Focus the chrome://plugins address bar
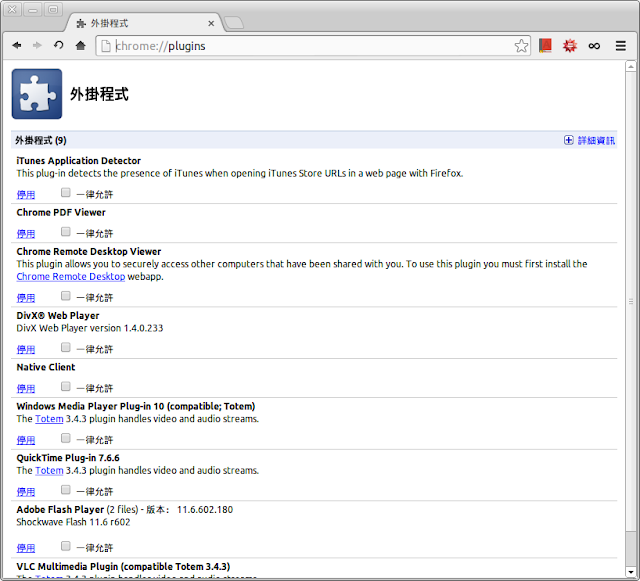Screen dimensions: 640x581 pos(312,46)
